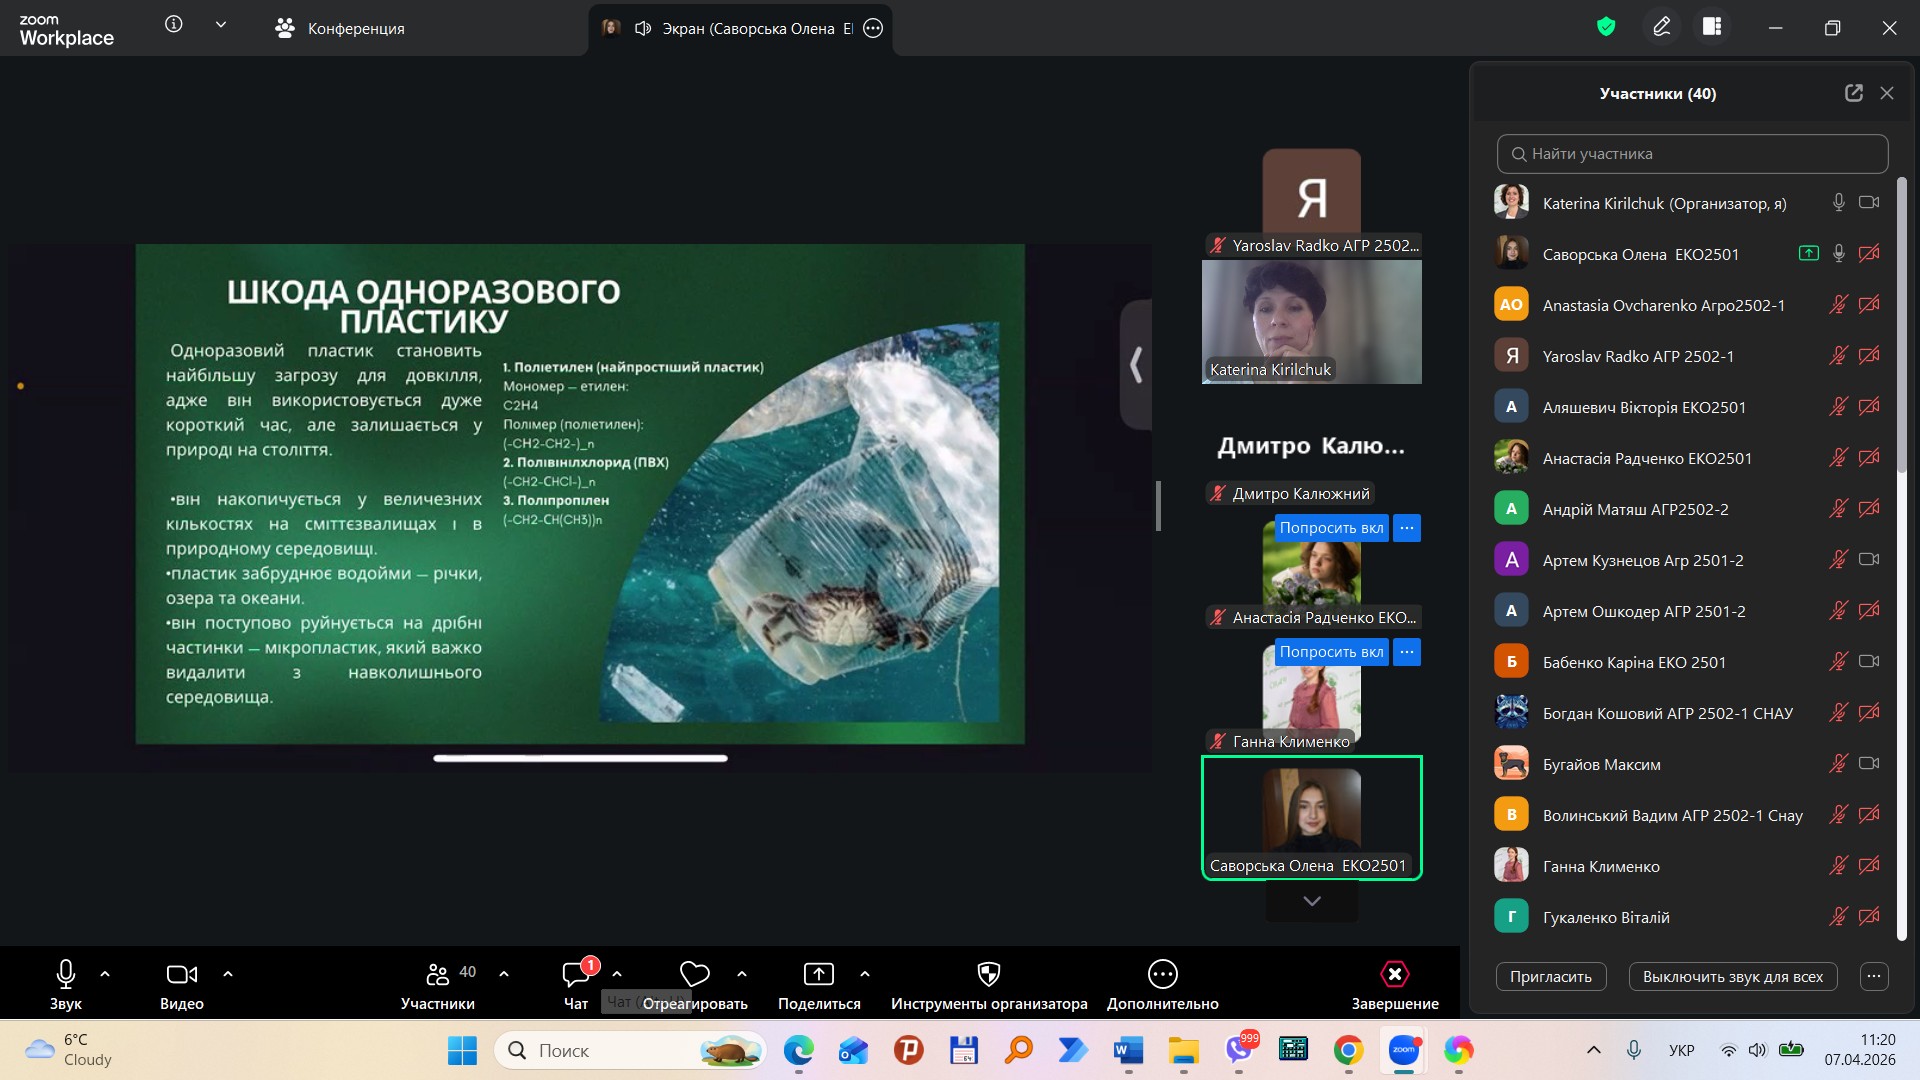Expand audio options arrow next to Звук
The width and height of the screenshot is (1920, 1080).
pos(105,974)
